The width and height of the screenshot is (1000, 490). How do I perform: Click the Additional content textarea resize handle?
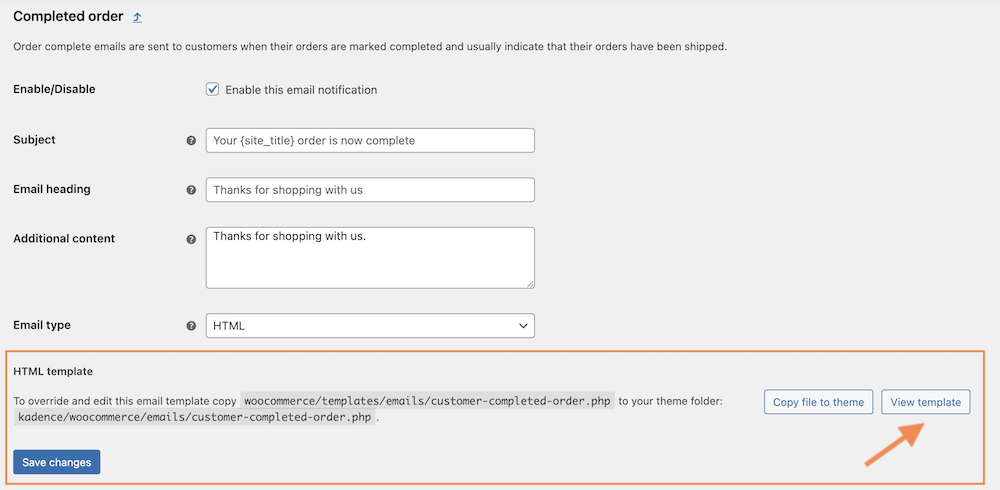tap(530, 284)
